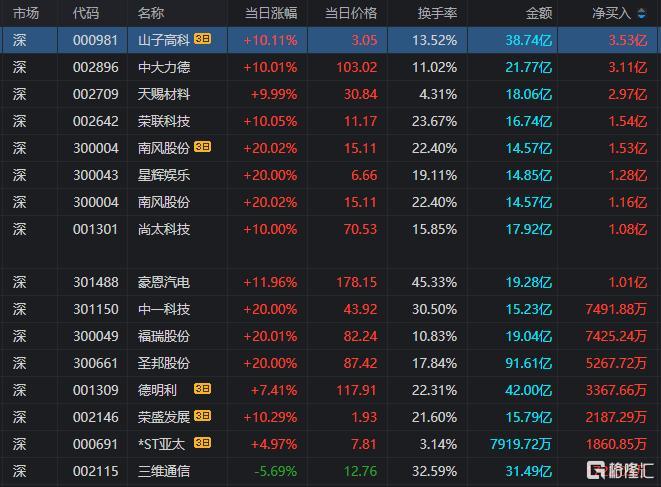Sort by the 当日价格 column header
Image resolution: width=661 pixels, height=487 pixels.
pyautogui.click(x=351, y=13)
